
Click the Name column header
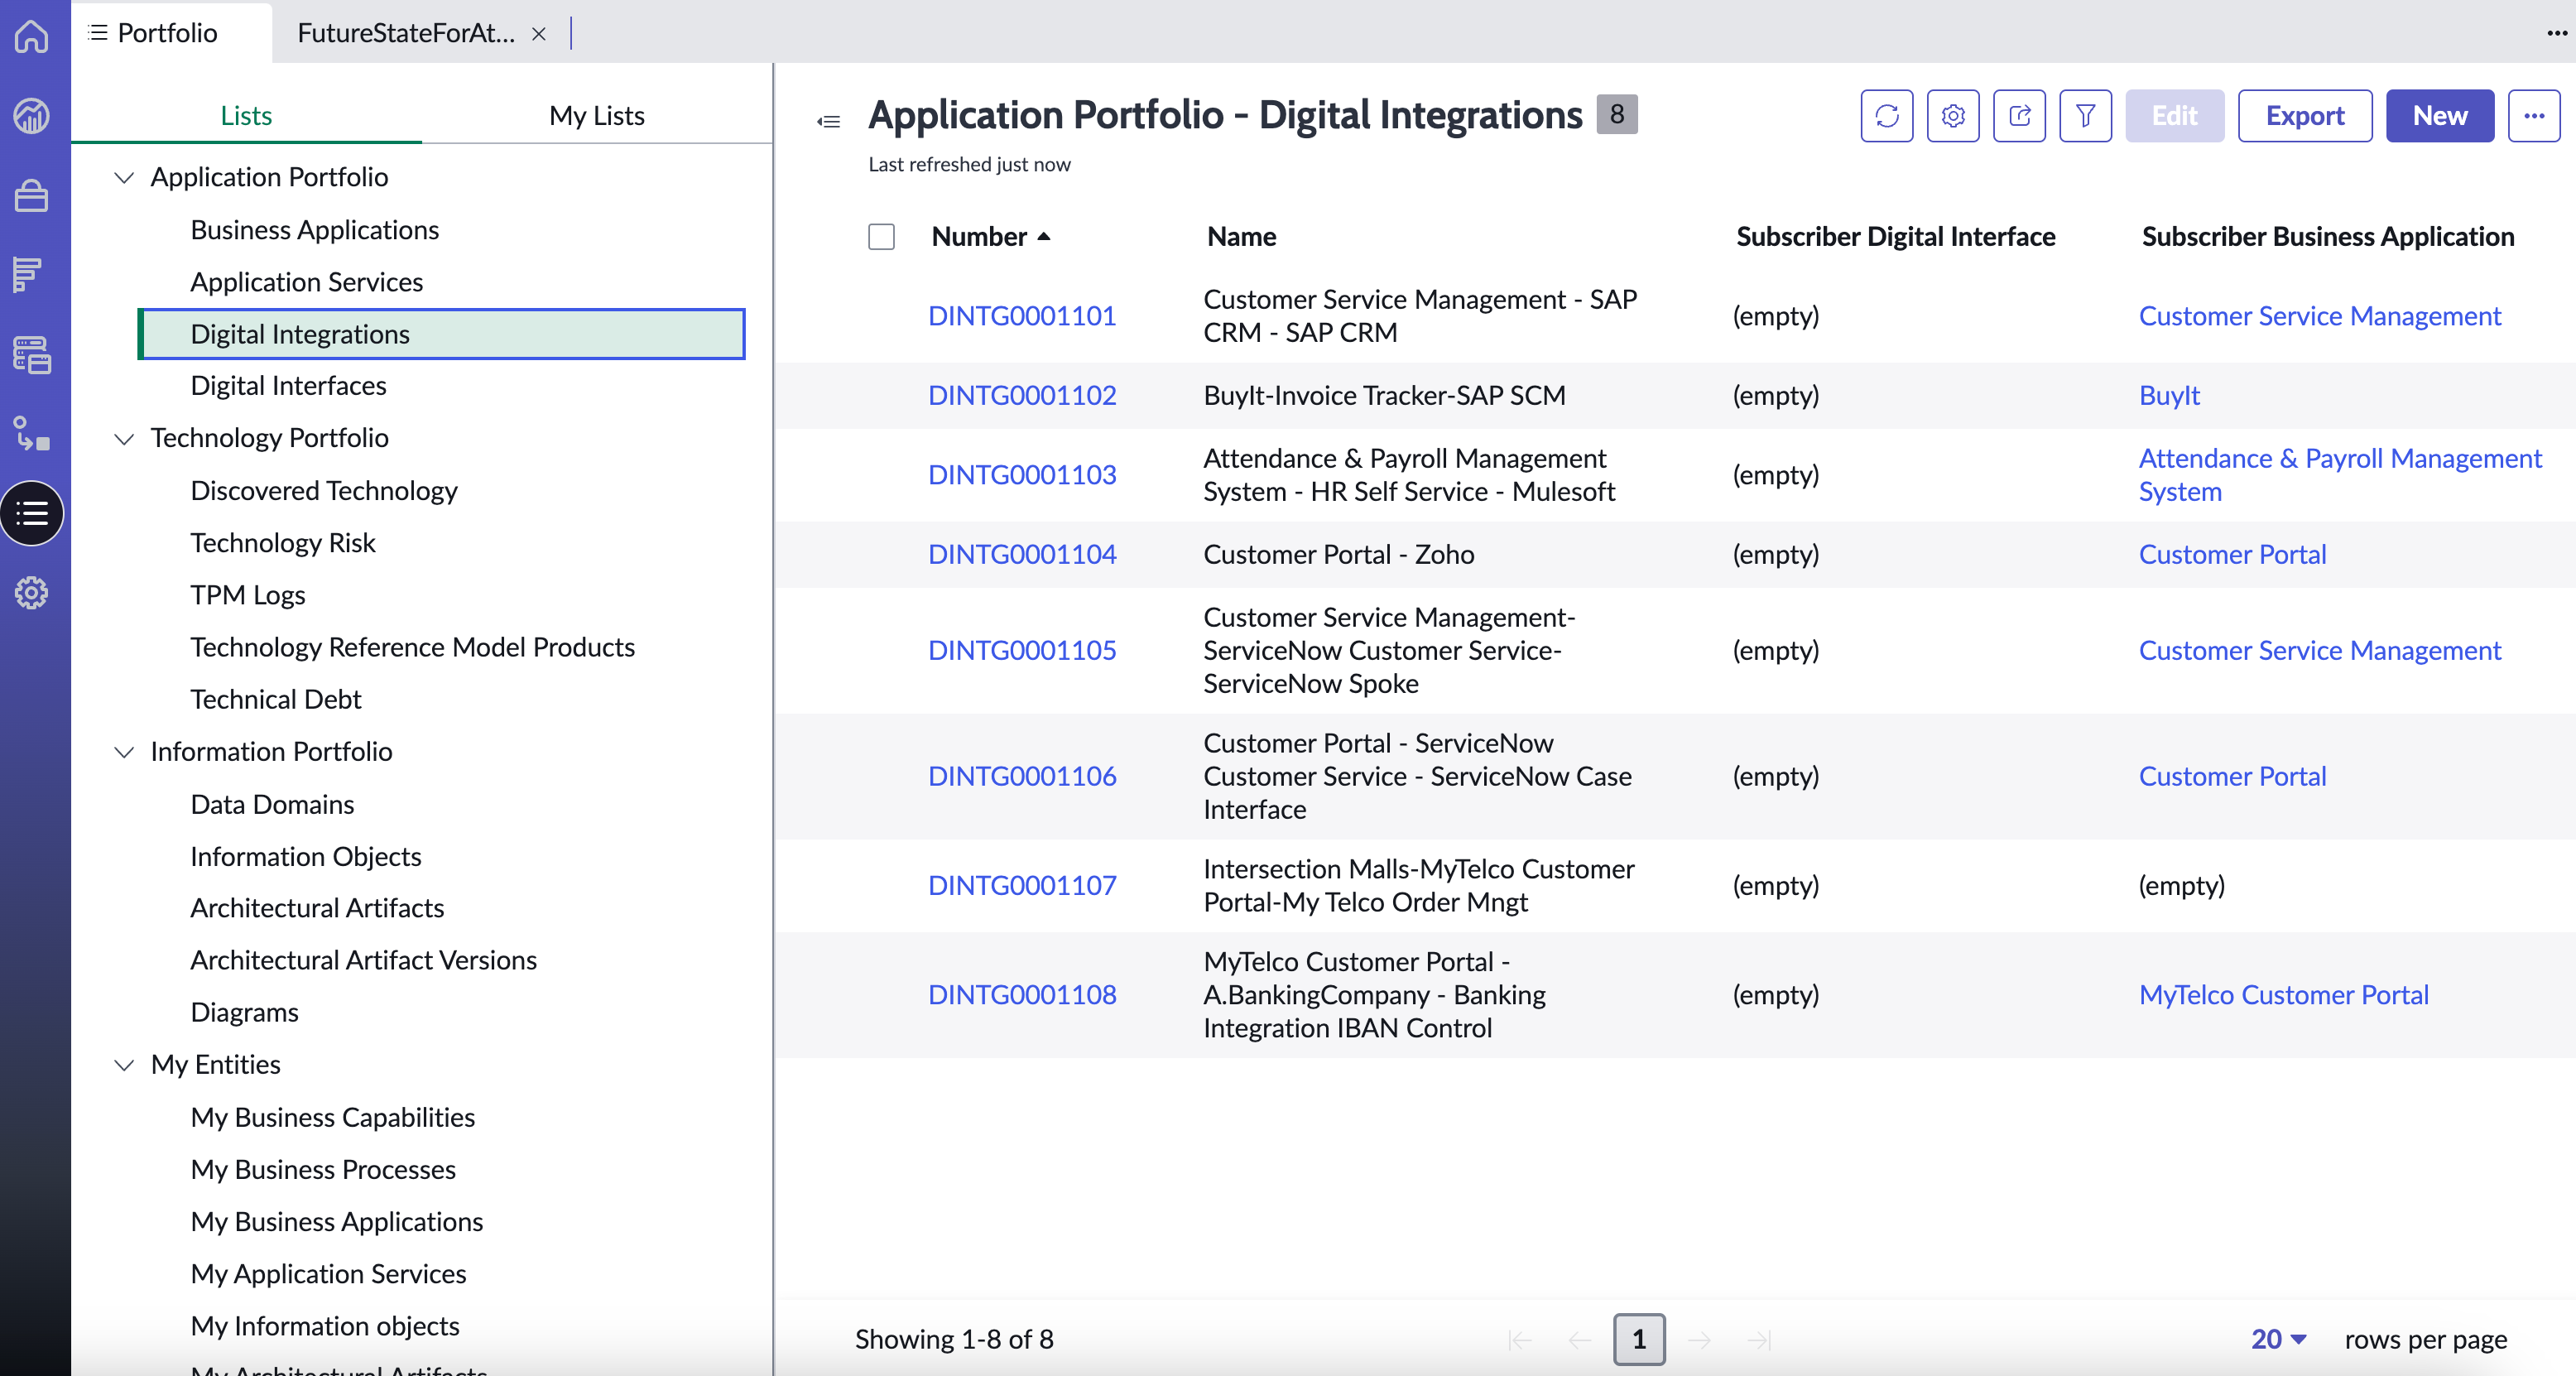[1241, 237]
